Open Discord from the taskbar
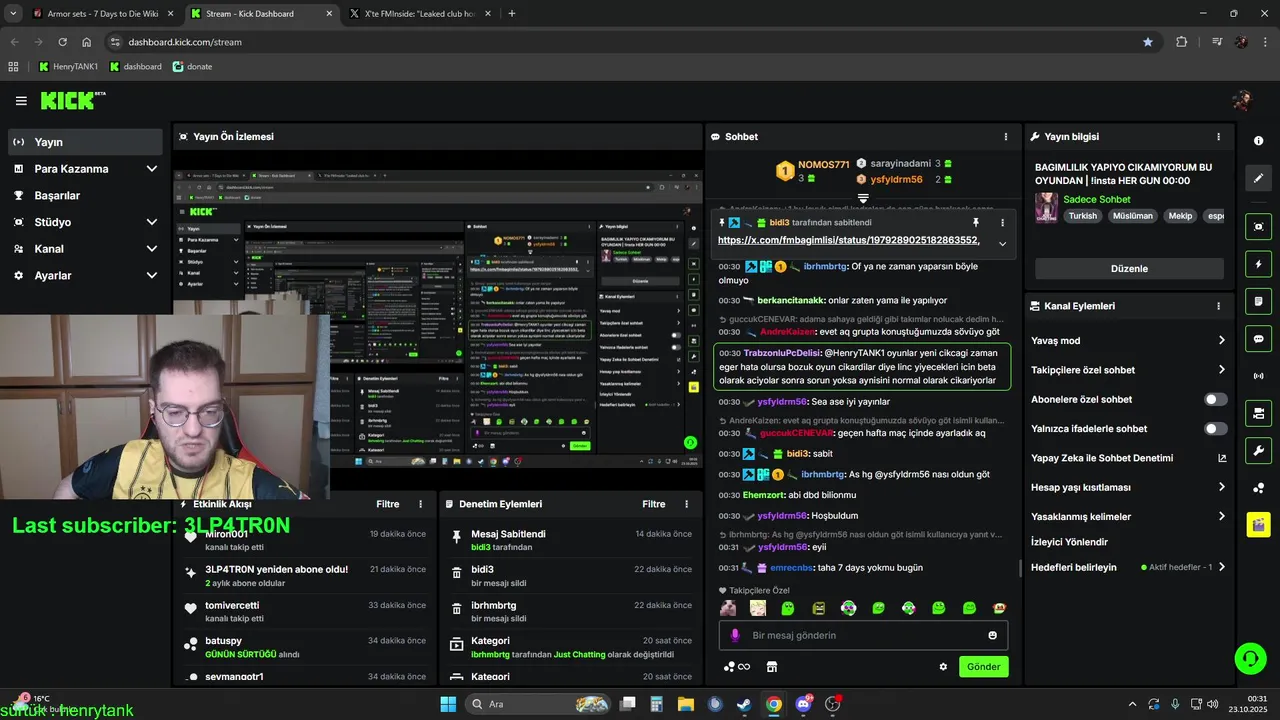The image size is (1280, 720). (803, 704)
